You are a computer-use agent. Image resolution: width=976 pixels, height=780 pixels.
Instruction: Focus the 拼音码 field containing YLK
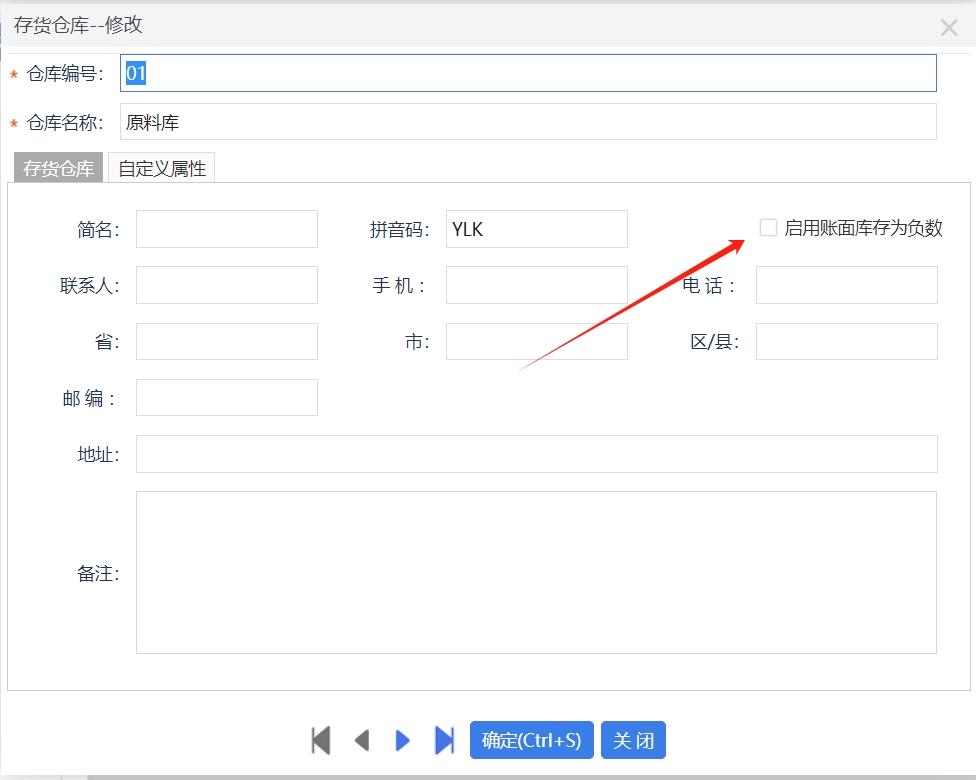[x=537, y=229]
